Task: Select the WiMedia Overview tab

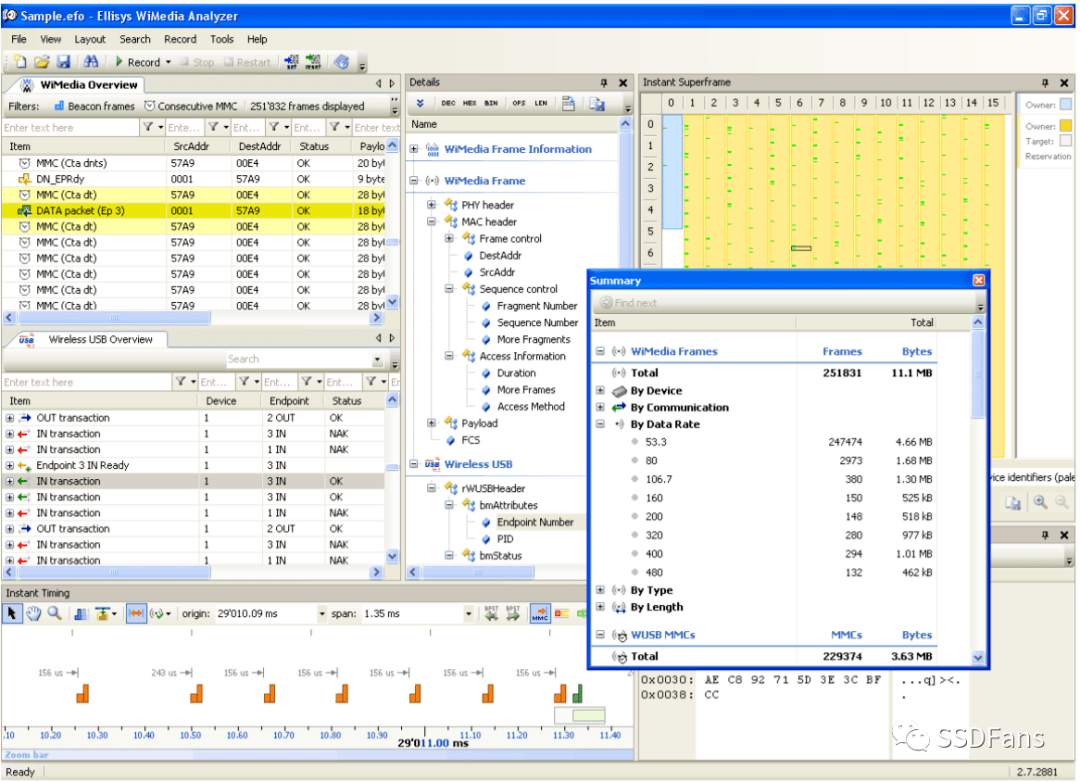Action: tap(80, 85)
